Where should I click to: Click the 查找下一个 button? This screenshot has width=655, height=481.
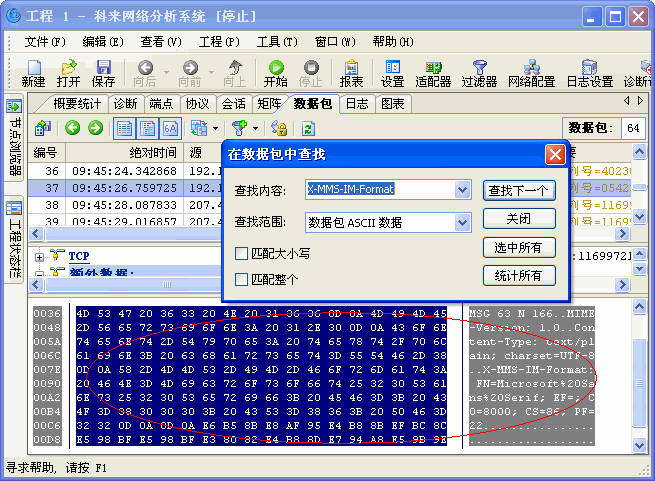[x=519, y=191]
